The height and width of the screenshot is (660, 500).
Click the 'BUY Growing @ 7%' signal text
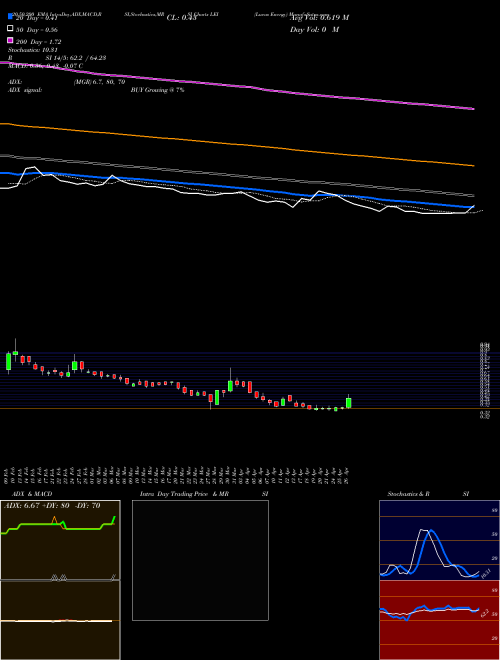(157, 90)
